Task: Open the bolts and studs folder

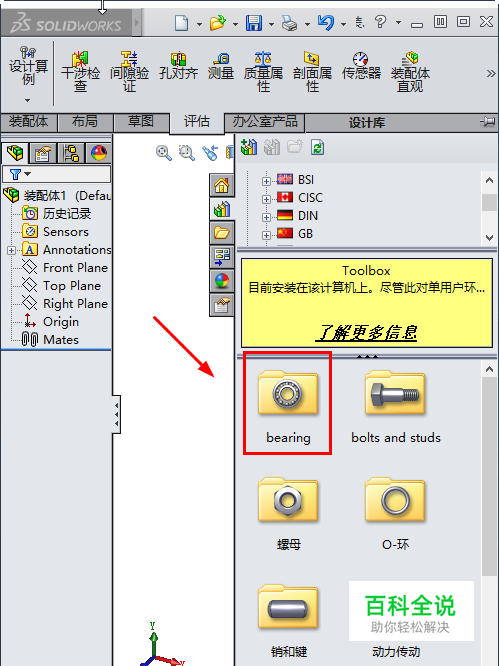Action: coord(396,406)
